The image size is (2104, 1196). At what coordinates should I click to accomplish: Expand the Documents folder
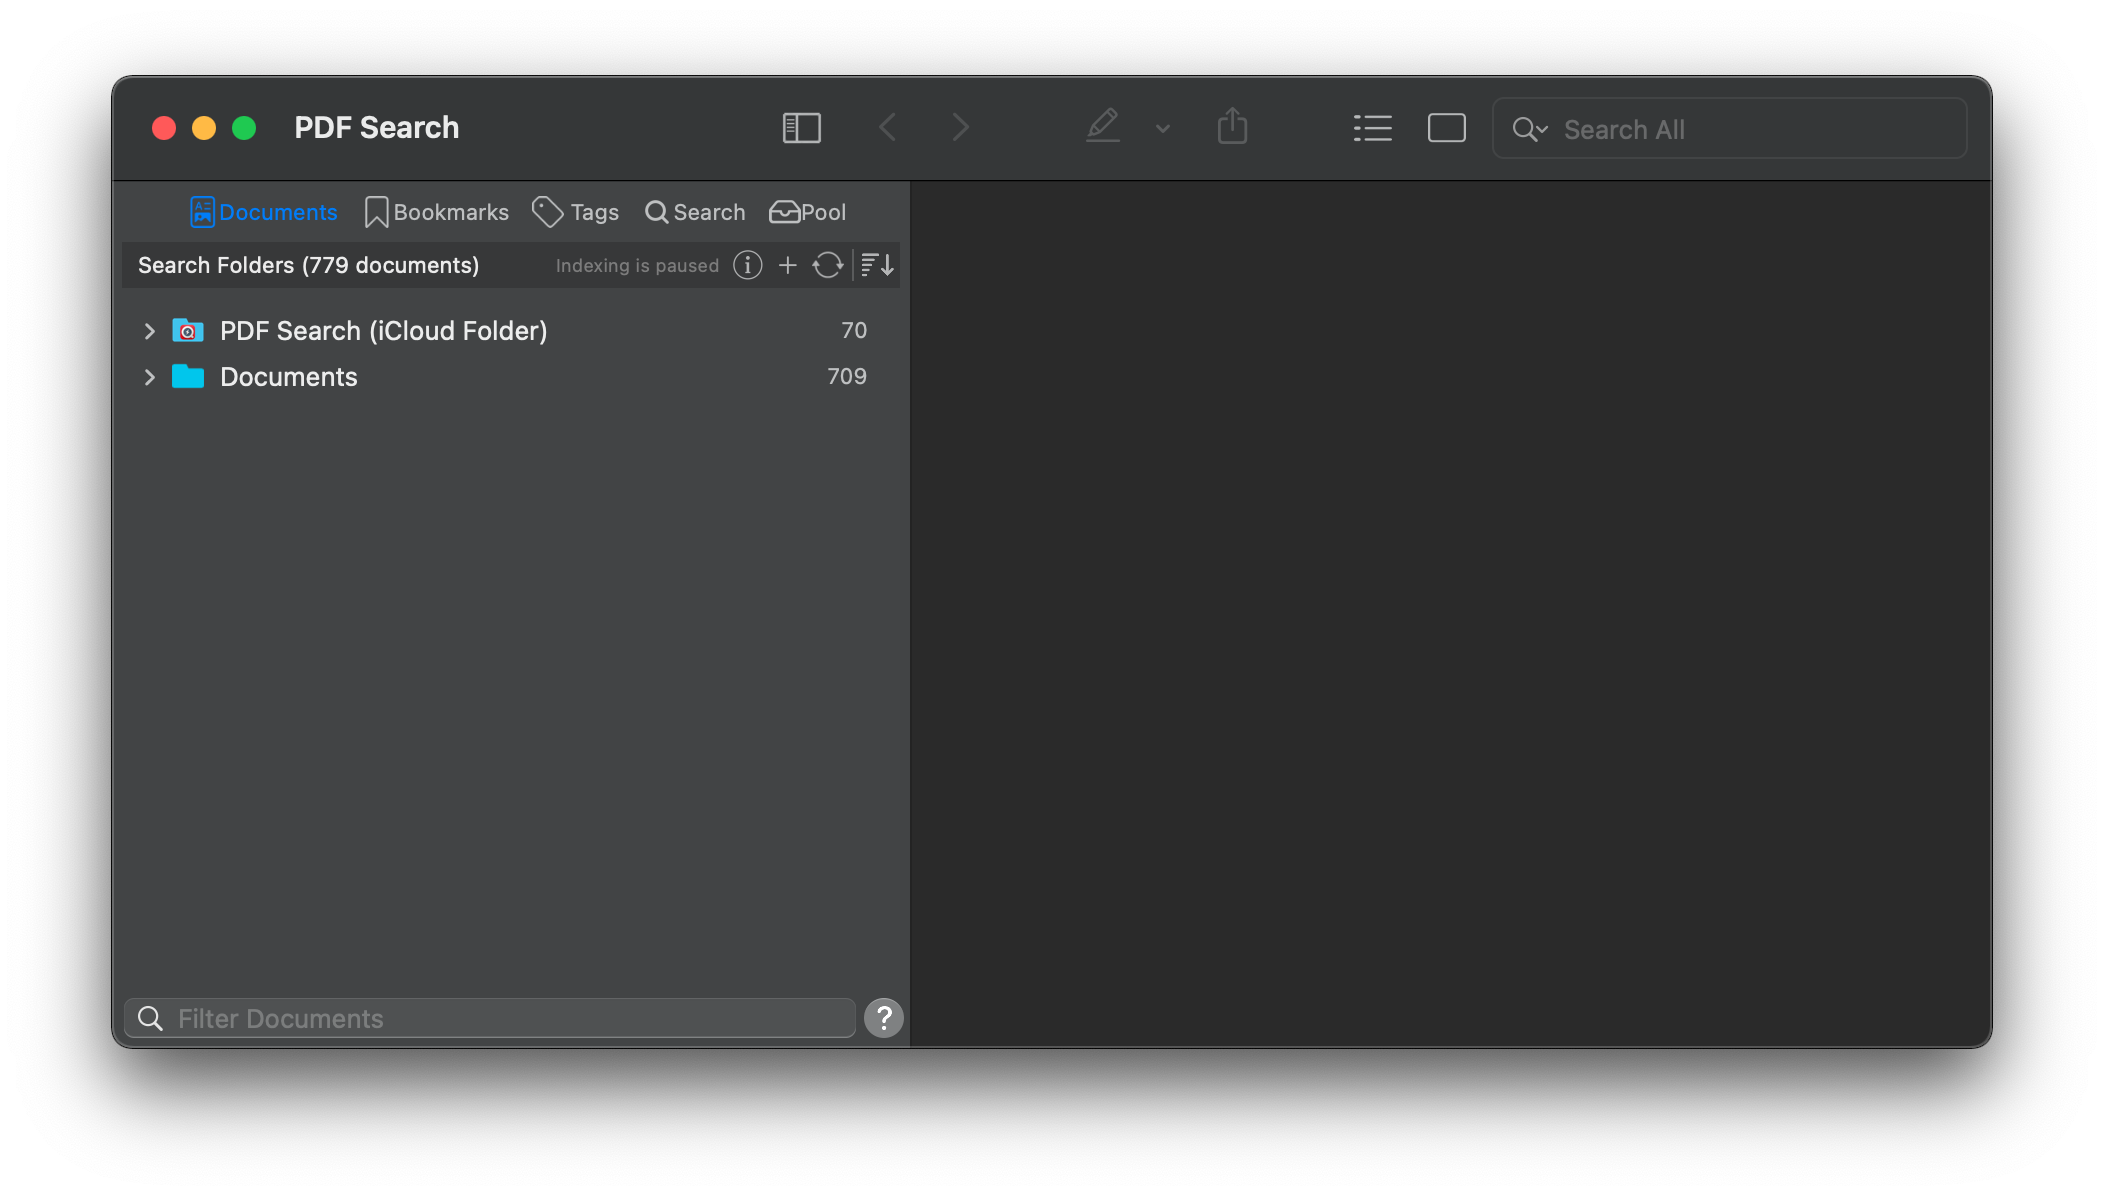click(149, 377)
